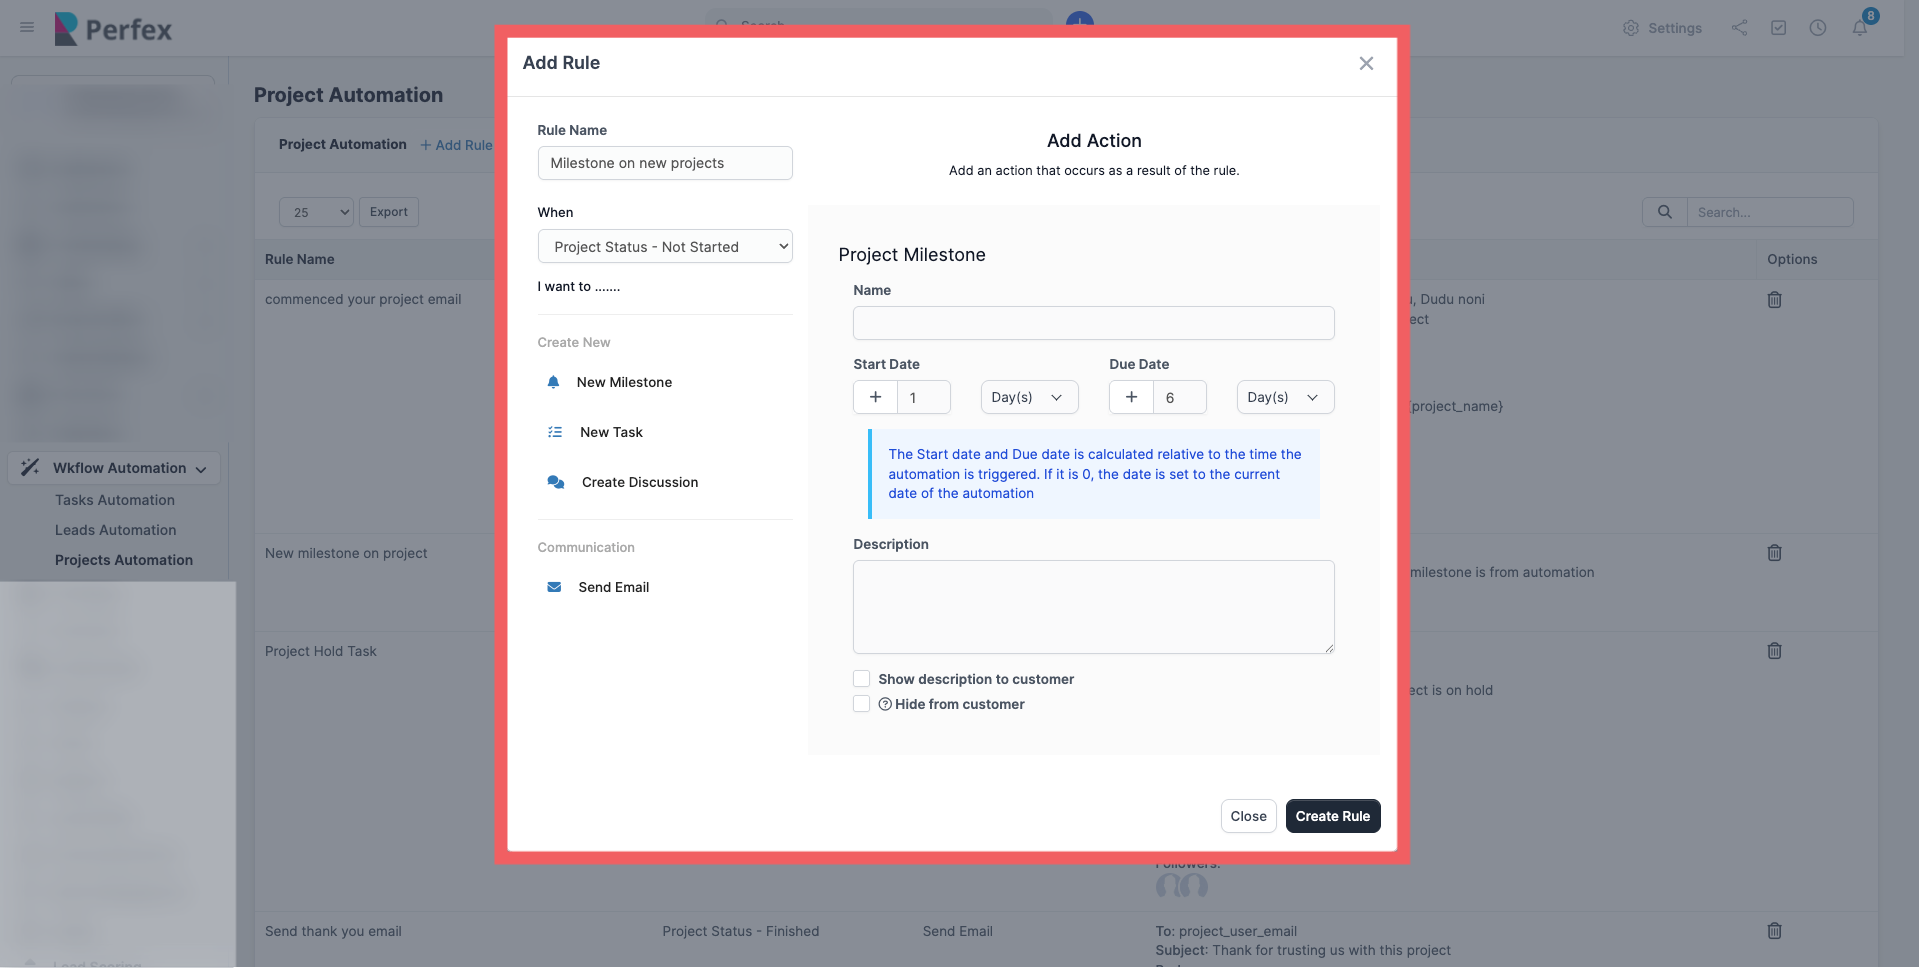Open the activity history clock icon
This screenshot has height=968, width=1920.
pyautogui.click(x=1818, y=28)
